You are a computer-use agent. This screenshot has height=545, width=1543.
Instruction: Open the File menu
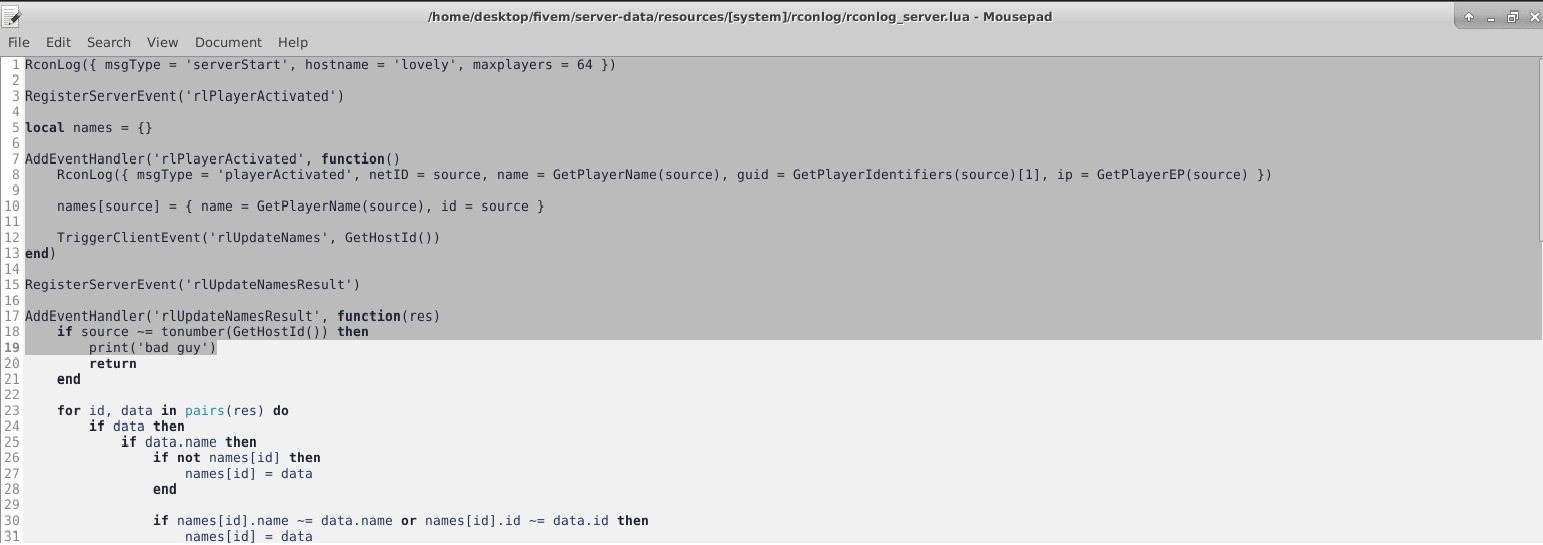tap(19, 42)
